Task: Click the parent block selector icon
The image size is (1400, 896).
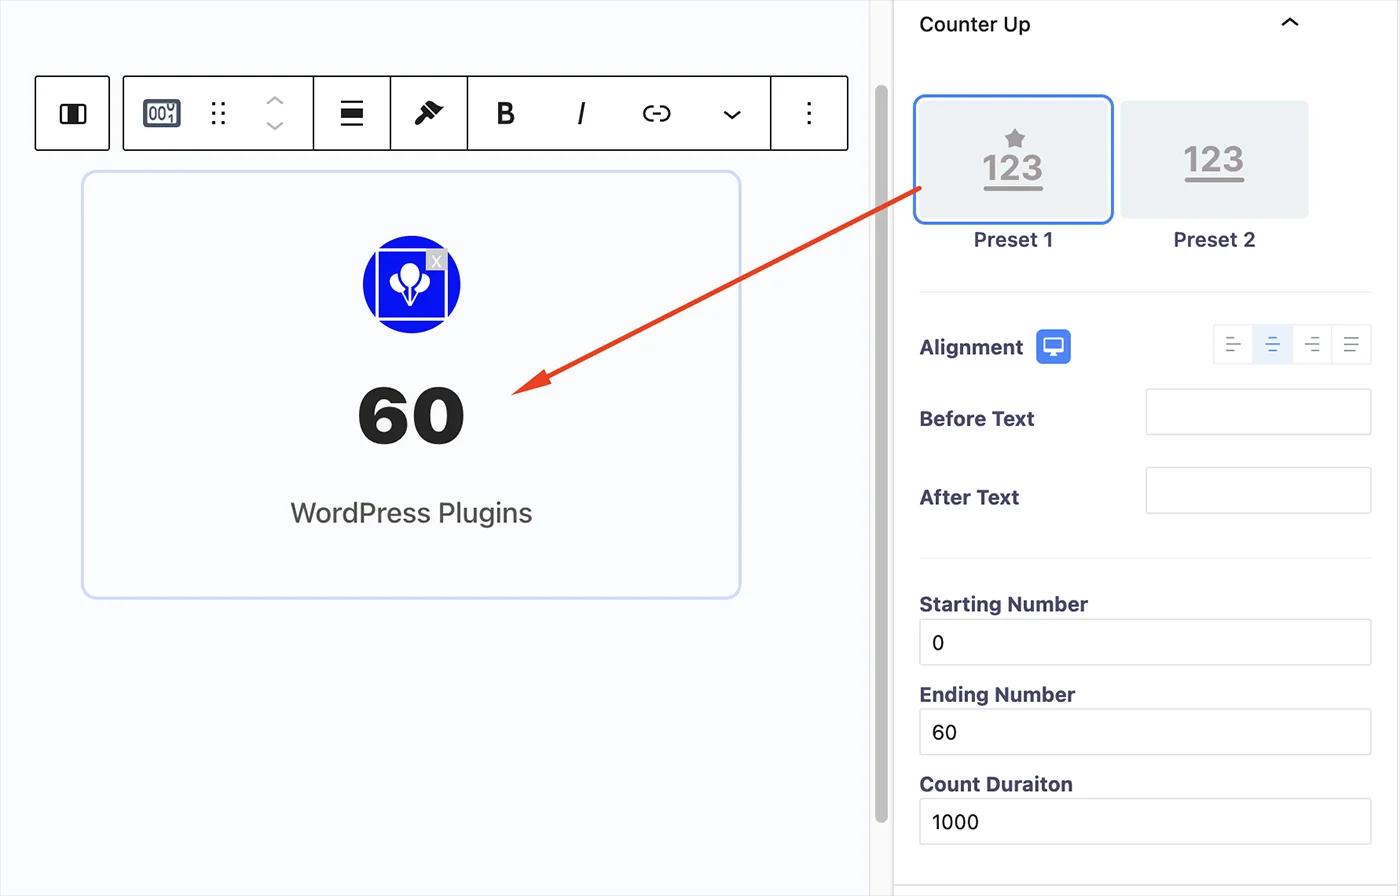Action: pos(72,114)
